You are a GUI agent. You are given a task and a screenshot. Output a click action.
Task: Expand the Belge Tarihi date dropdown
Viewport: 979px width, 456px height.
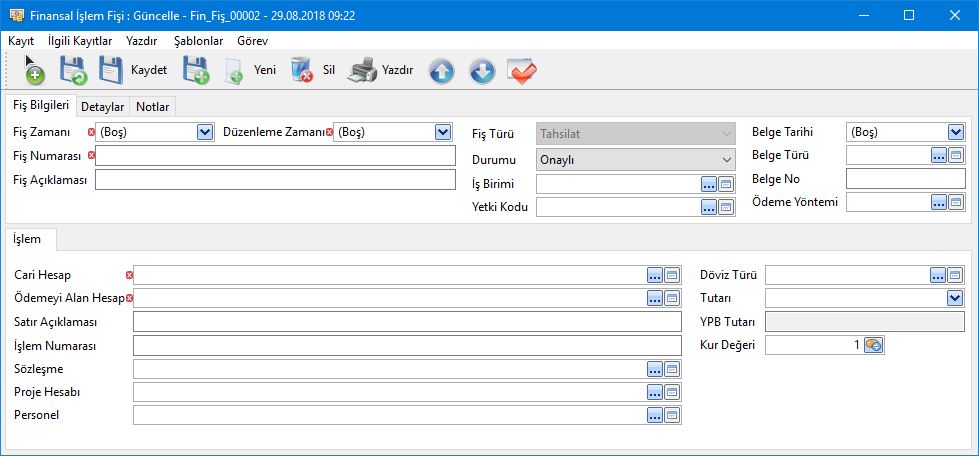click(955, 132)
